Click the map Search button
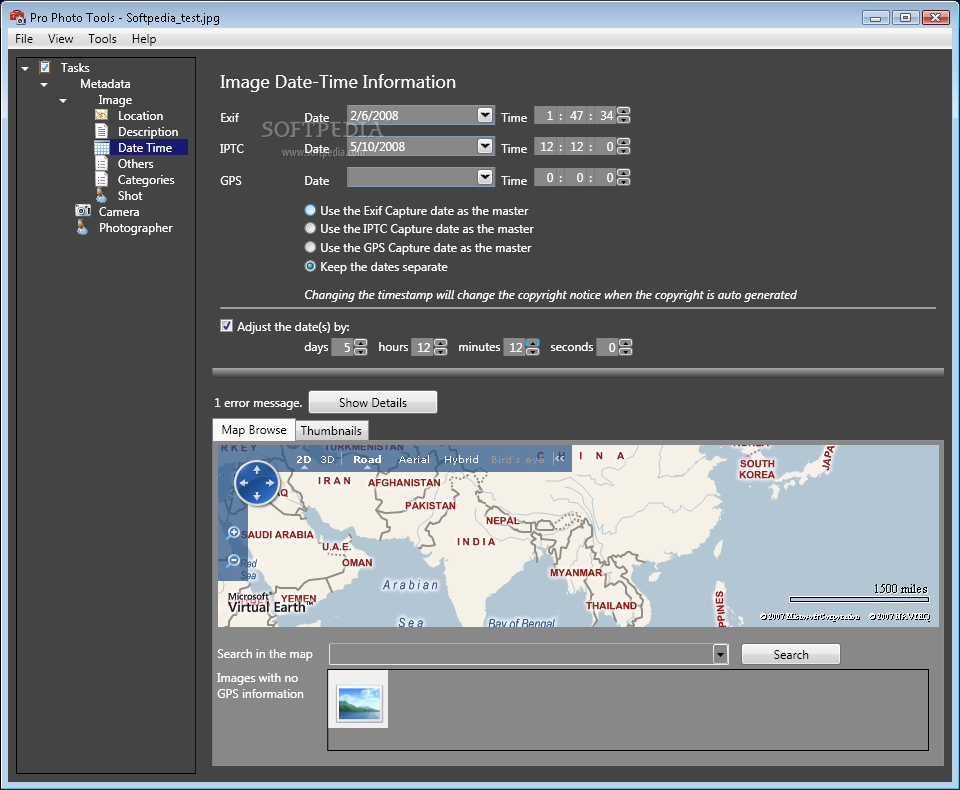 pos(790,655)
